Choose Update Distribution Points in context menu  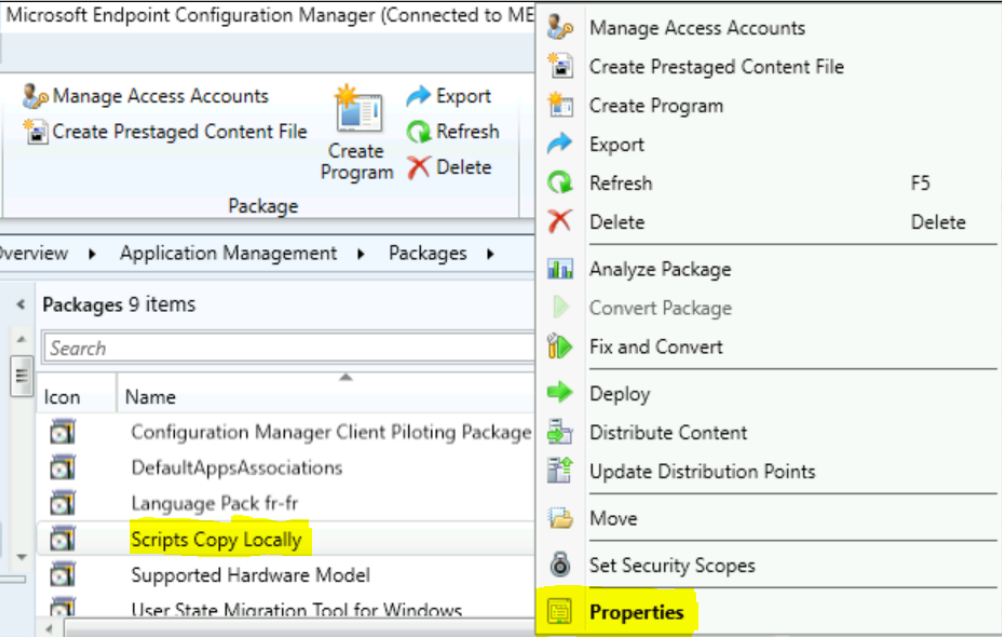pos(768,472)
